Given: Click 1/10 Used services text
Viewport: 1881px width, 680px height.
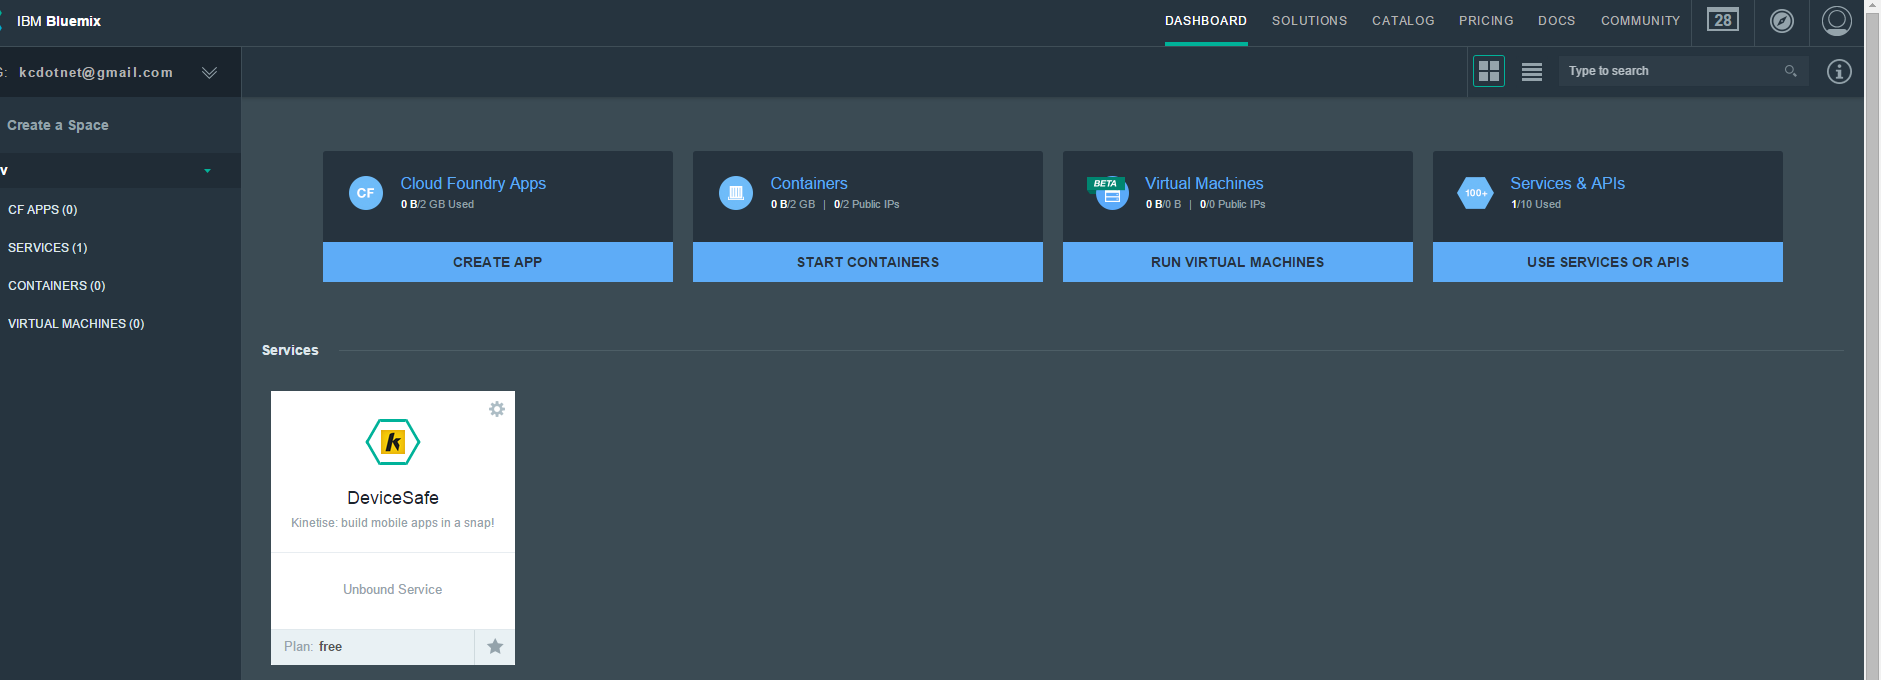Looking at the screenshot, I should tap(1536, 204).
